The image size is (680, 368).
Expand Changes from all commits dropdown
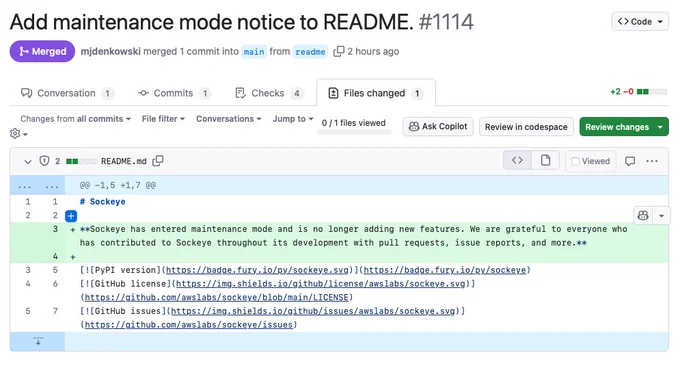75,119
